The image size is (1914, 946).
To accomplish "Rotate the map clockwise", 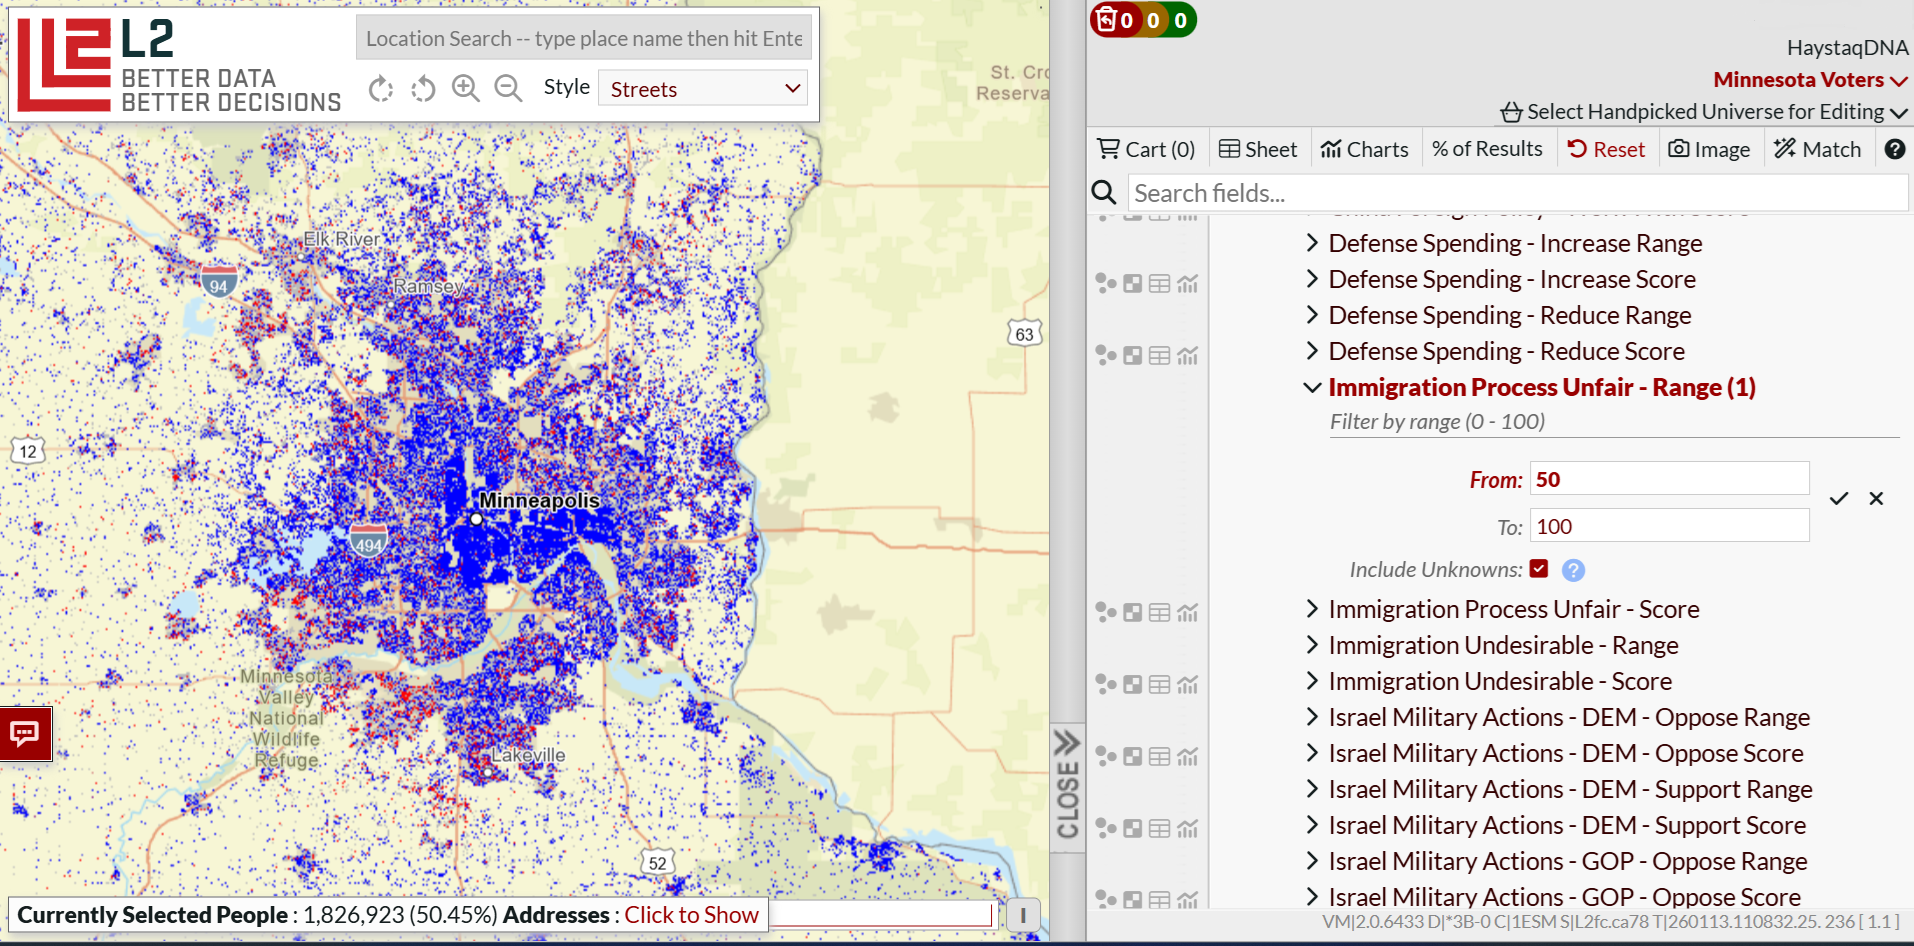I will tap(381, 89).
